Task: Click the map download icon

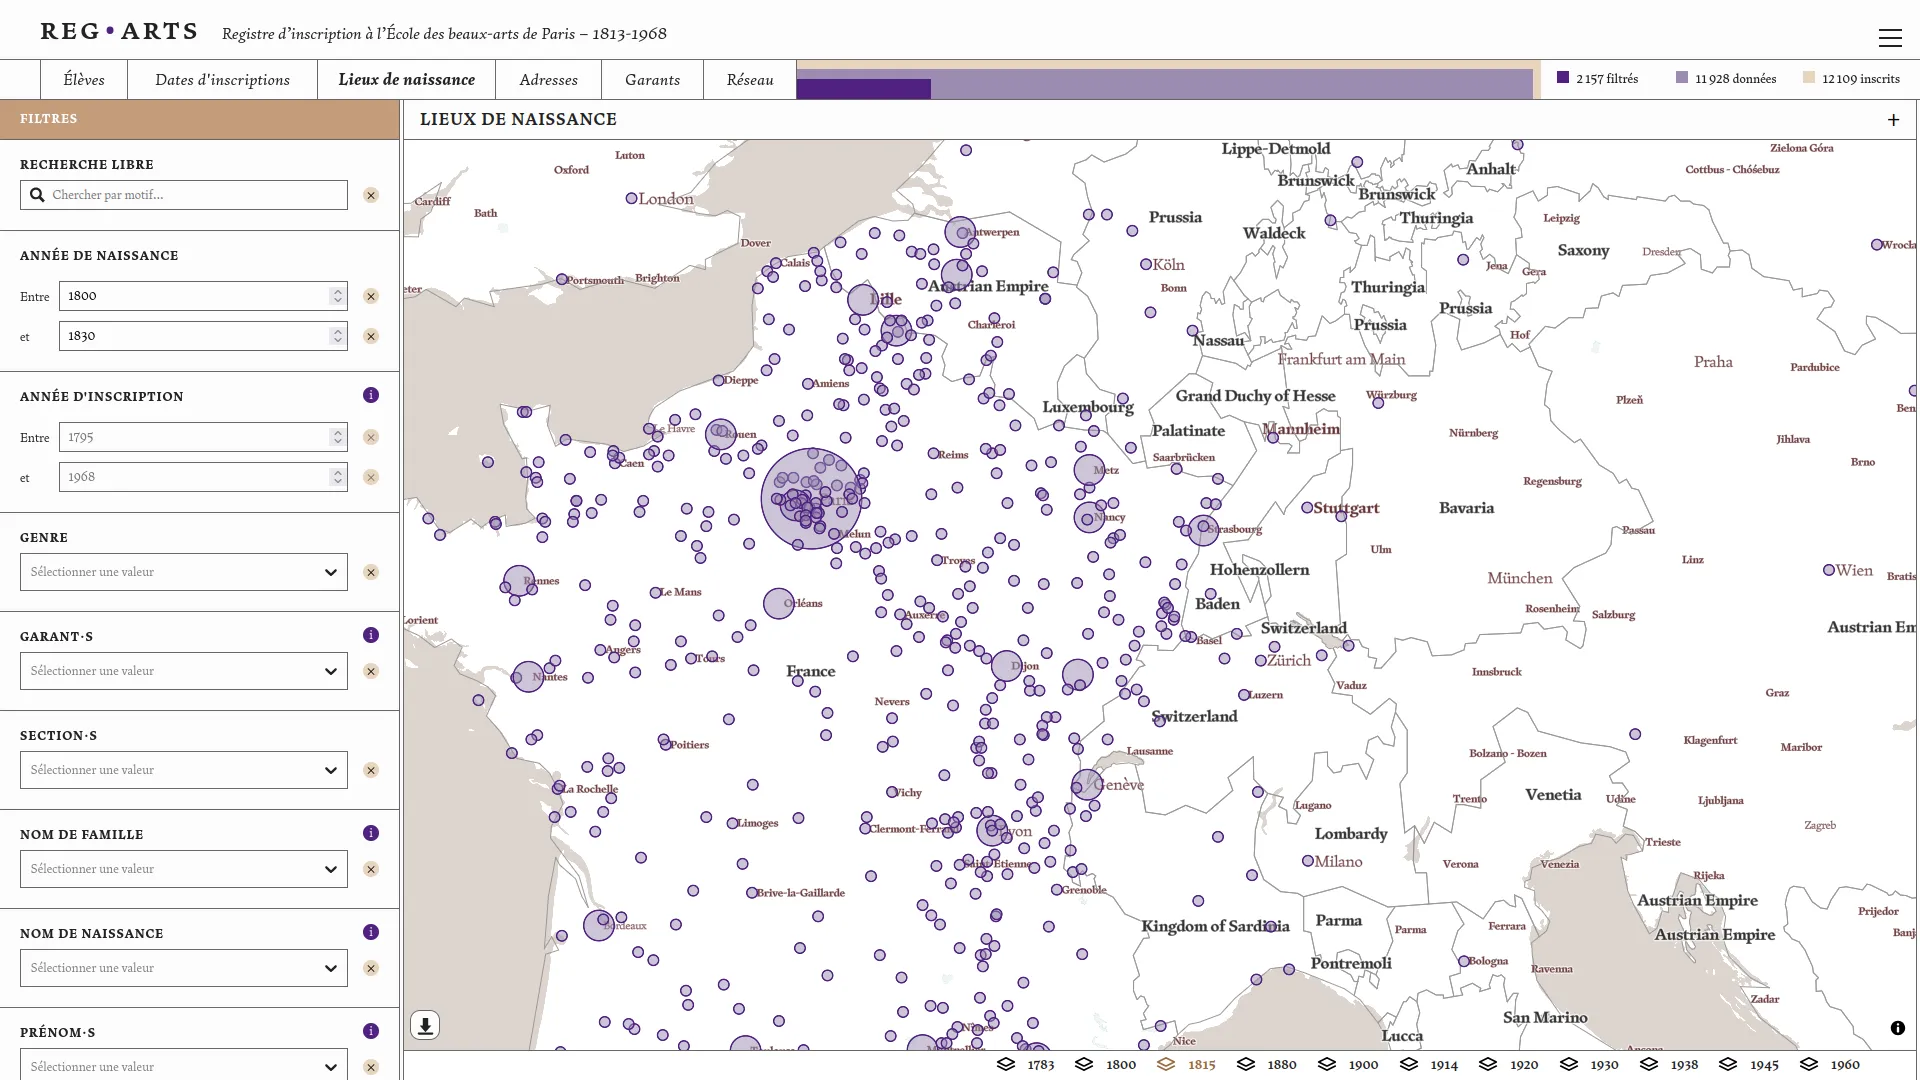Action: (425, 1025)
